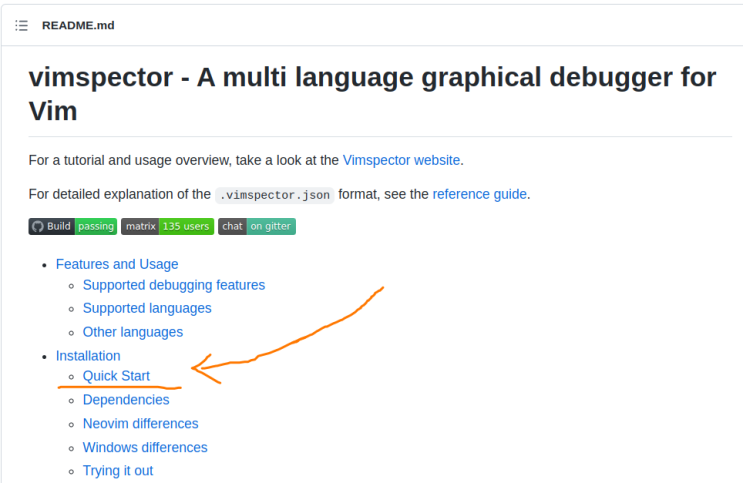Click the README.md file name header

click(x=78, y=25)
